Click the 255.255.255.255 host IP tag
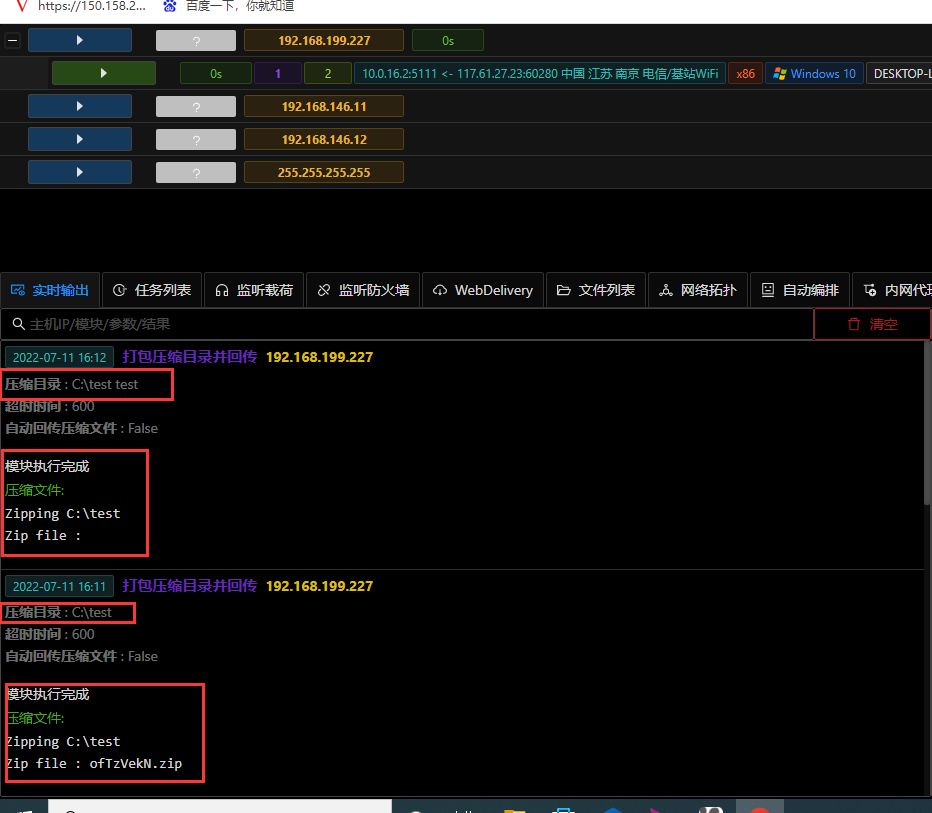 324,172
